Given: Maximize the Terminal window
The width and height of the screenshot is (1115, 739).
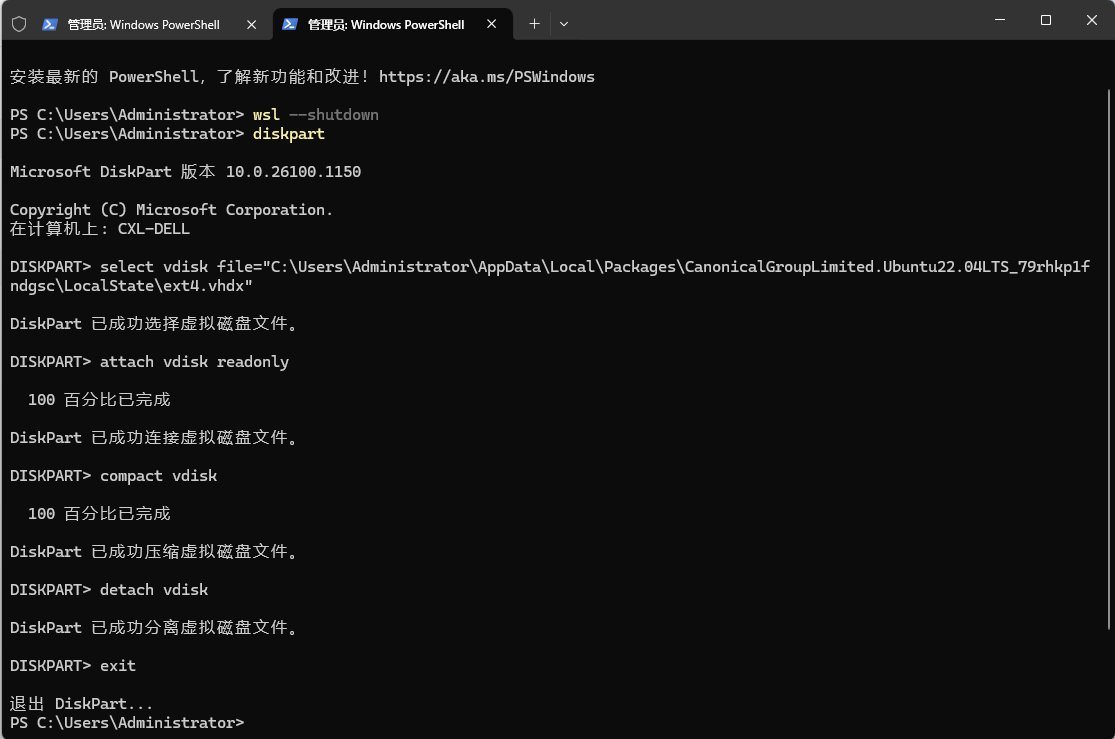Looking at the screenshot, I should [1045, 20].
